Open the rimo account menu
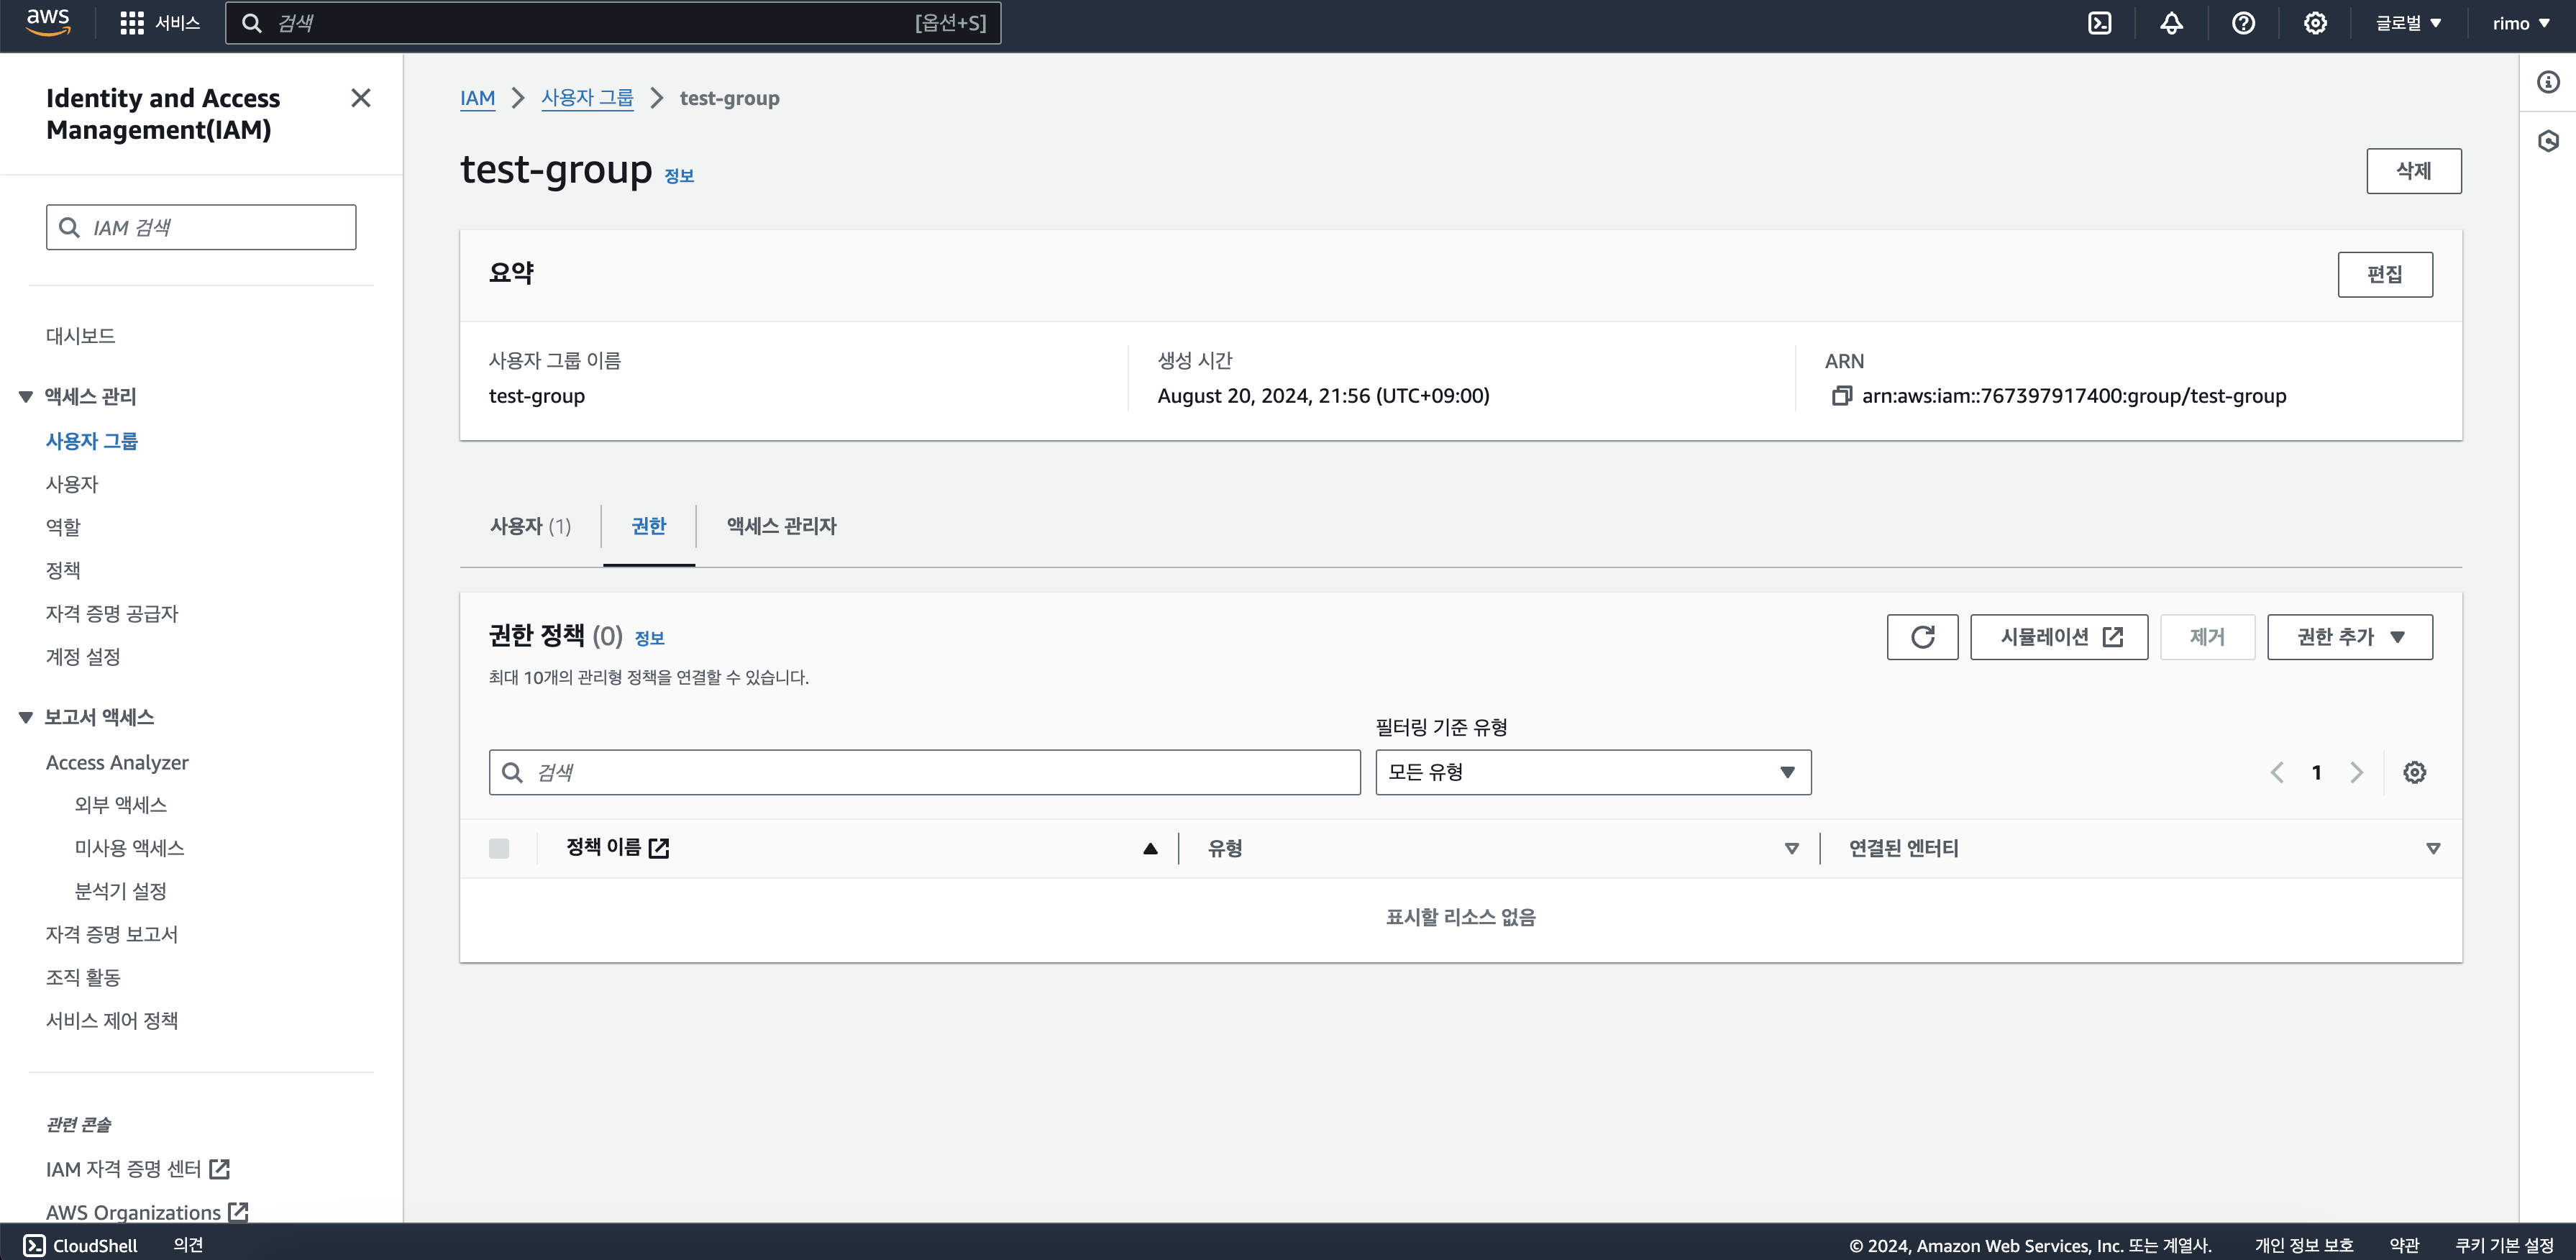The width and height of the screenshot is (2576, 1260). point(2520,23)
